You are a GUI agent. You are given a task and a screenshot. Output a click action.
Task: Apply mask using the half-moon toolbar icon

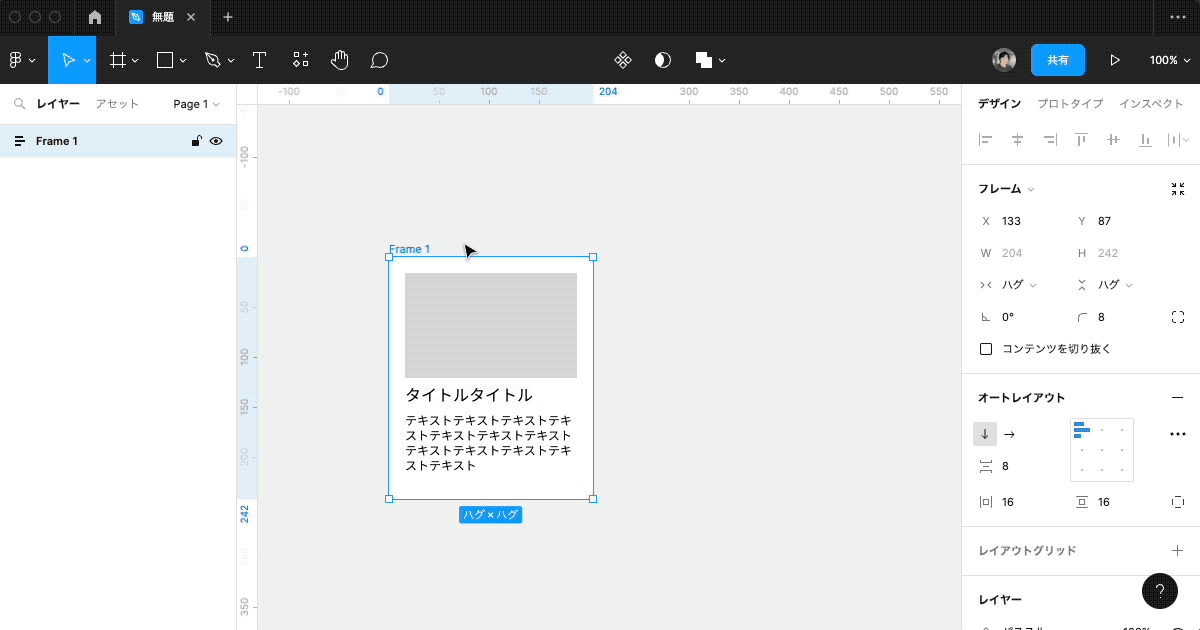point(662,60)
